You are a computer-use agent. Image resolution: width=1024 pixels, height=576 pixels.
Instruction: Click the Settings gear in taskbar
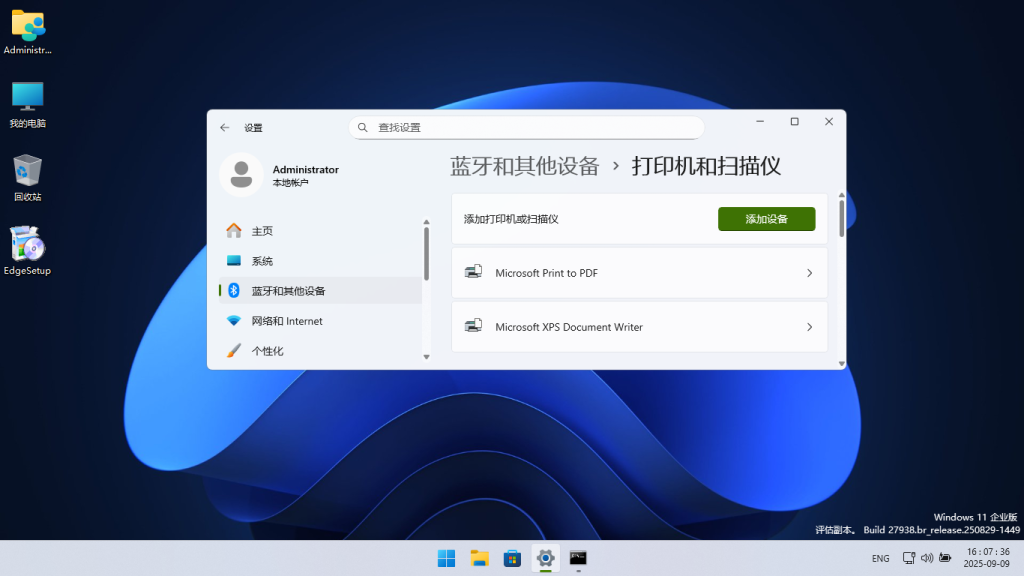tap(545, 558)
